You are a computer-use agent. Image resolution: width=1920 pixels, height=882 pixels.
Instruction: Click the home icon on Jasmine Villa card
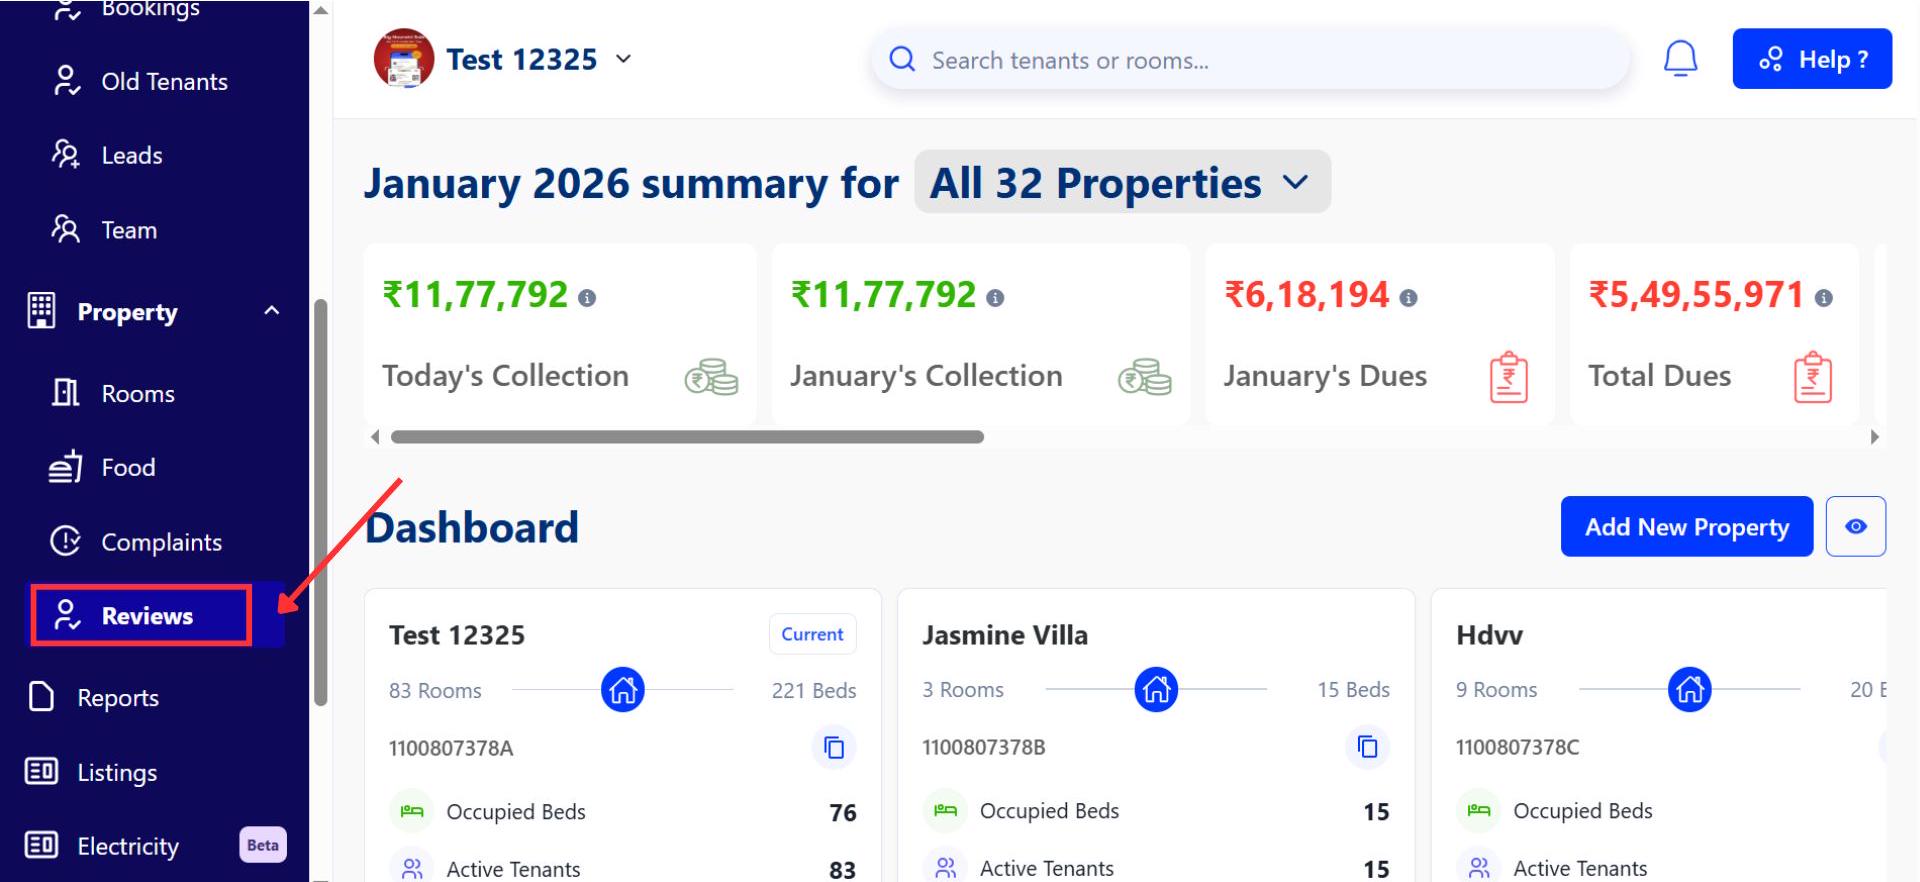(x=1156, y=690)
